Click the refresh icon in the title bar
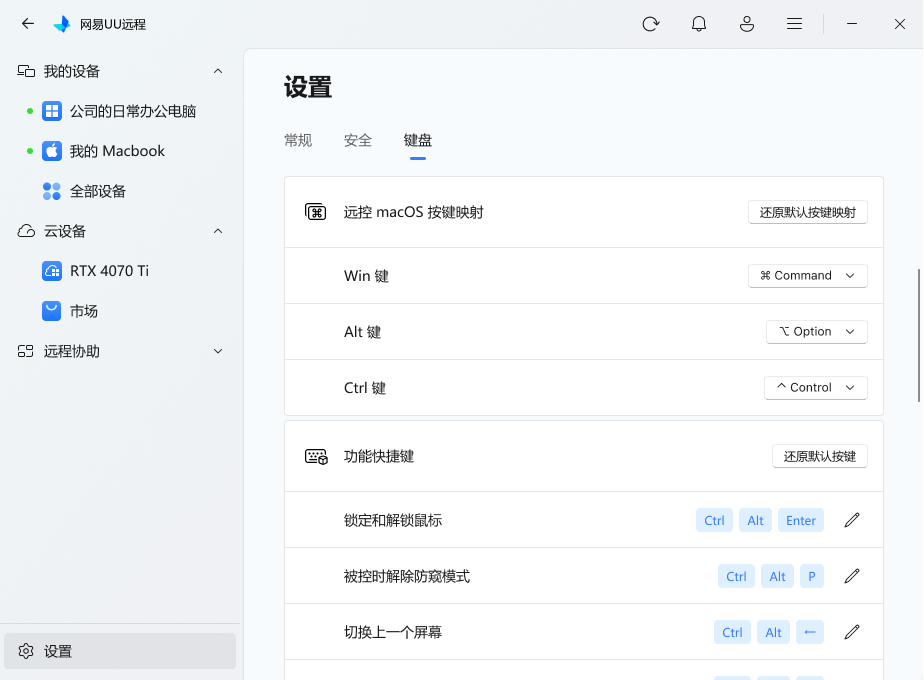 coord(651,24)
